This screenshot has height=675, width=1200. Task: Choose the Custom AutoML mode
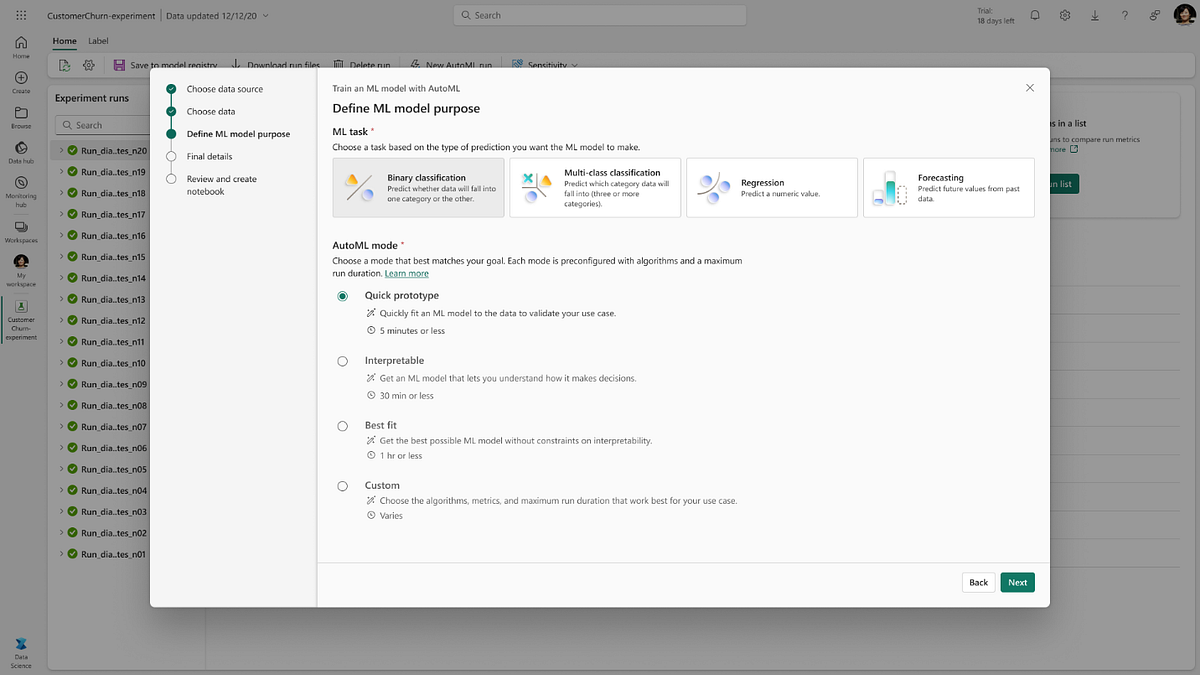[x=343, y=486]
